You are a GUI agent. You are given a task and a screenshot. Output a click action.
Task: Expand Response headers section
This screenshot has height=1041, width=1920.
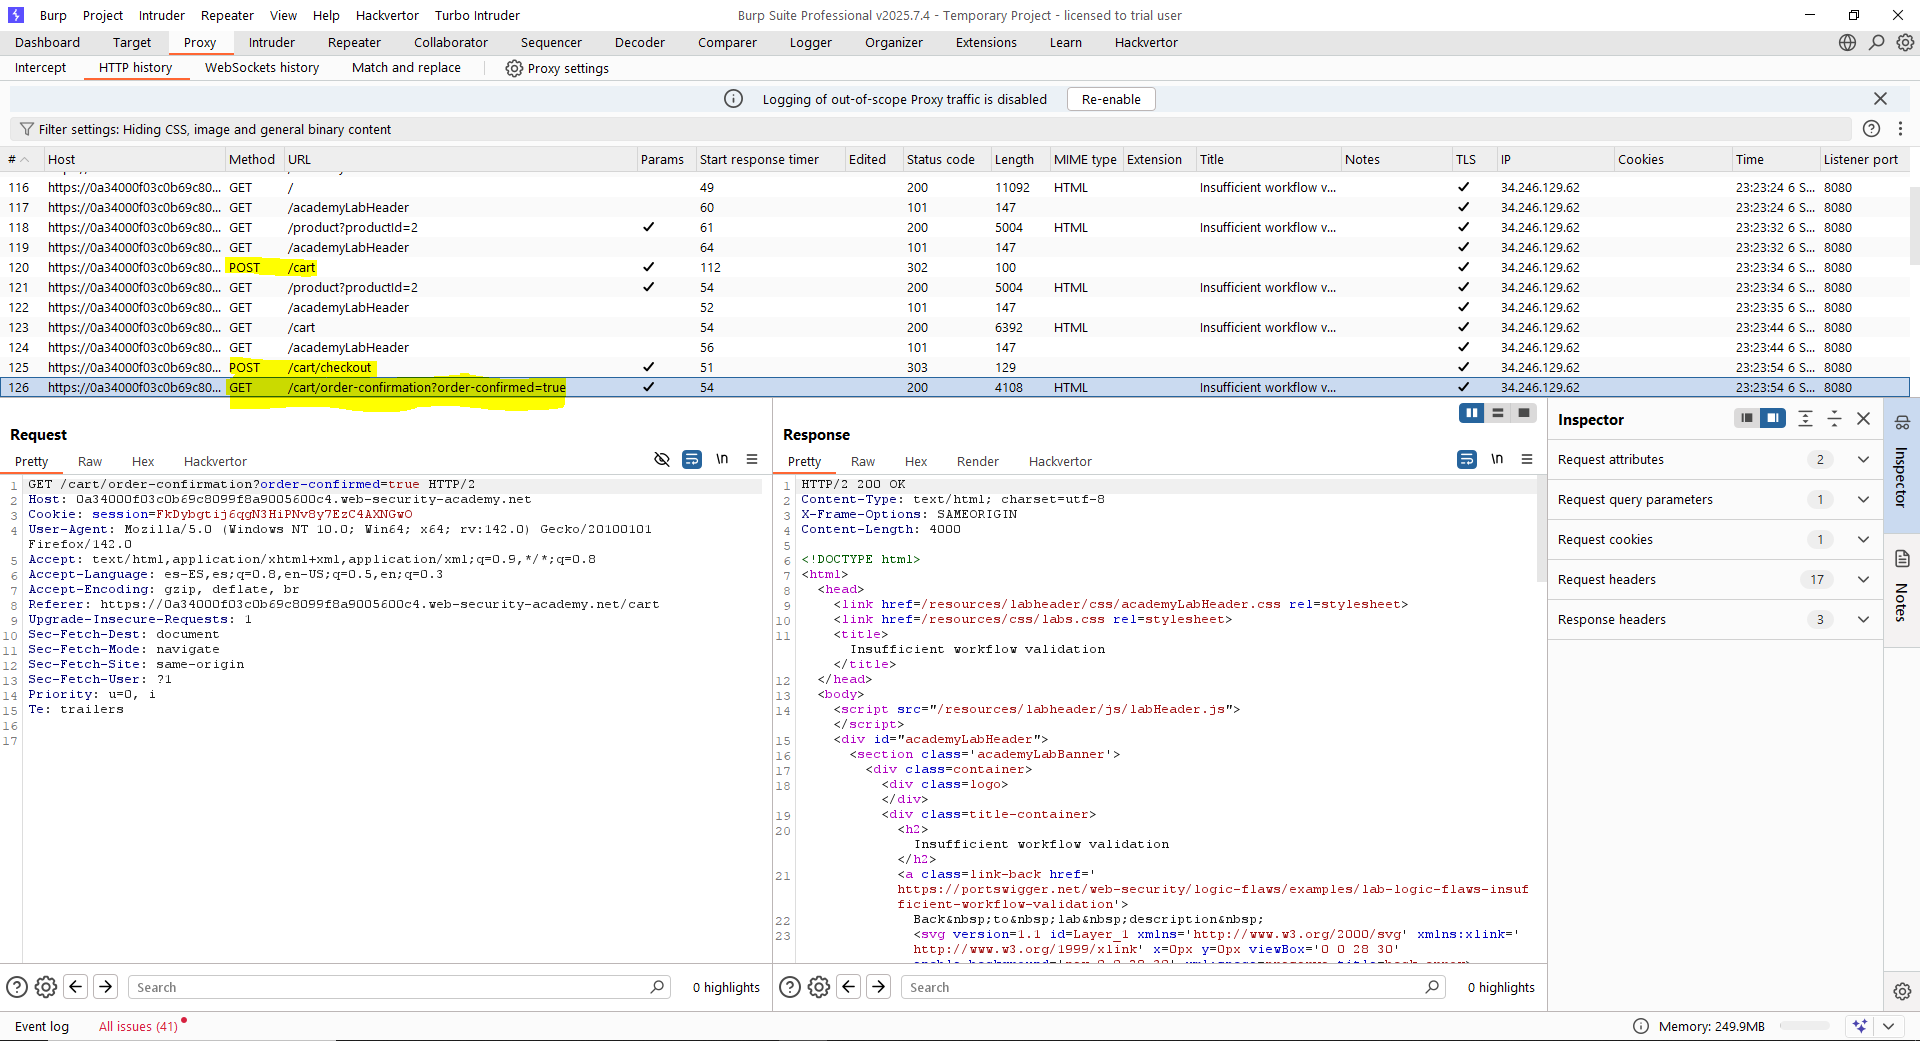(x=1863, y=619)
